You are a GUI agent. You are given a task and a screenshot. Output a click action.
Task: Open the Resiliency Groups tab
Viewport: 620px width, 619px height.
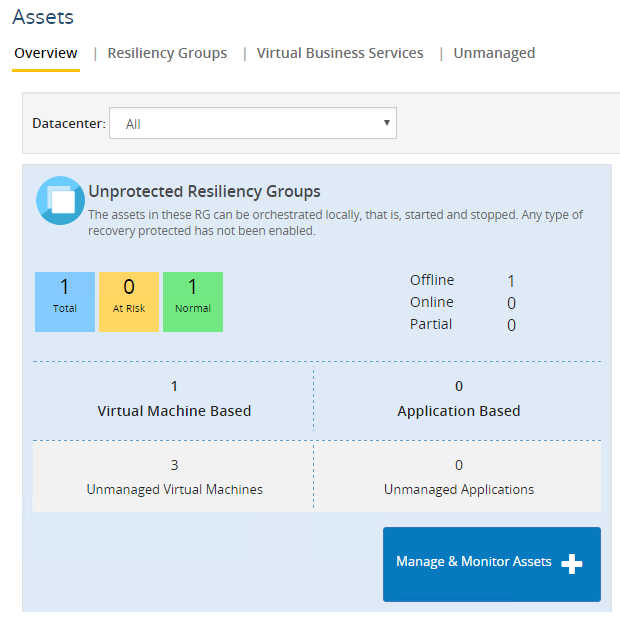point(167,54)
